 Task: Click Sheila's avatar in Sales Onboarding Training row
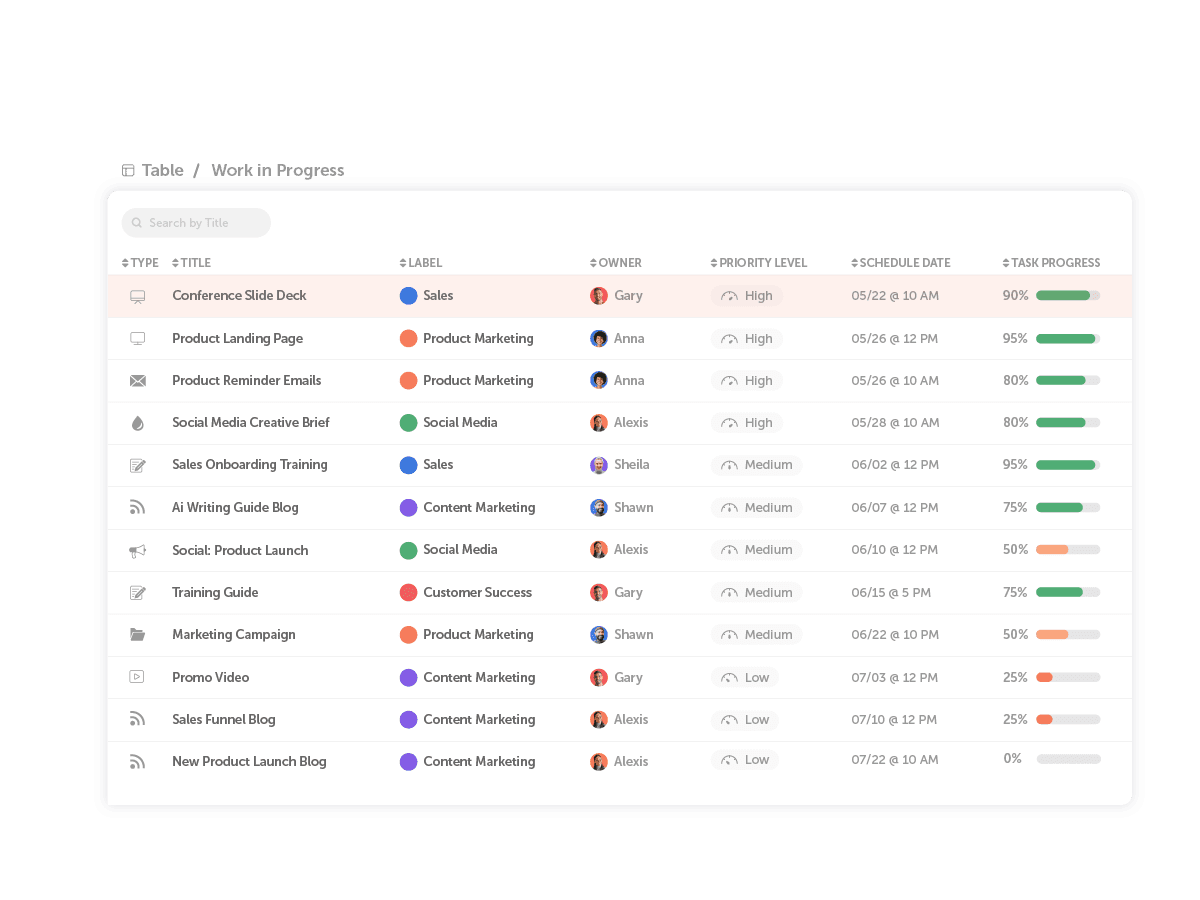point(599,465)
